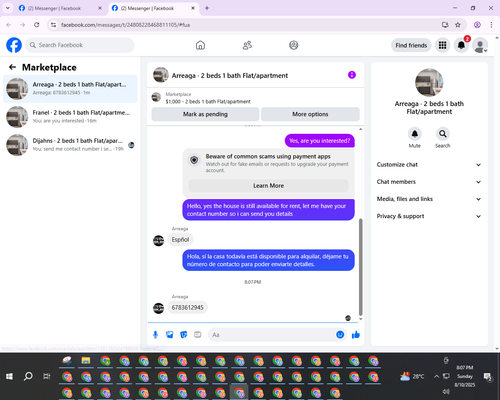Open File Explorer from taskbar
The height and width of the screenshot is (400, 500).
(86, 360)
